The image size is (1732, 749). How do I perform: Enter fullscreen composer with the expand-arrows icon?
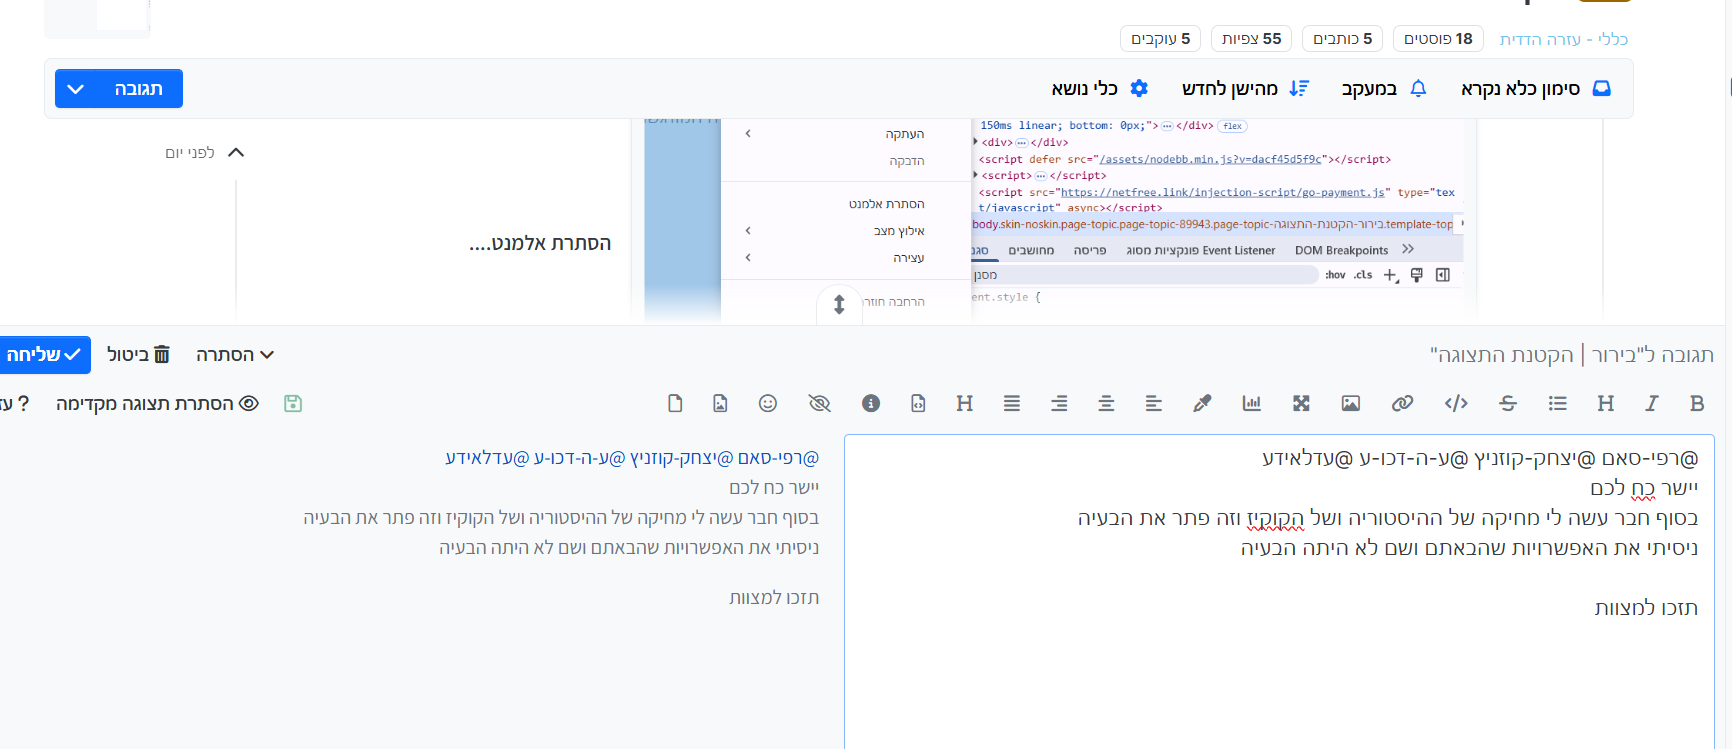[1301, 403]
